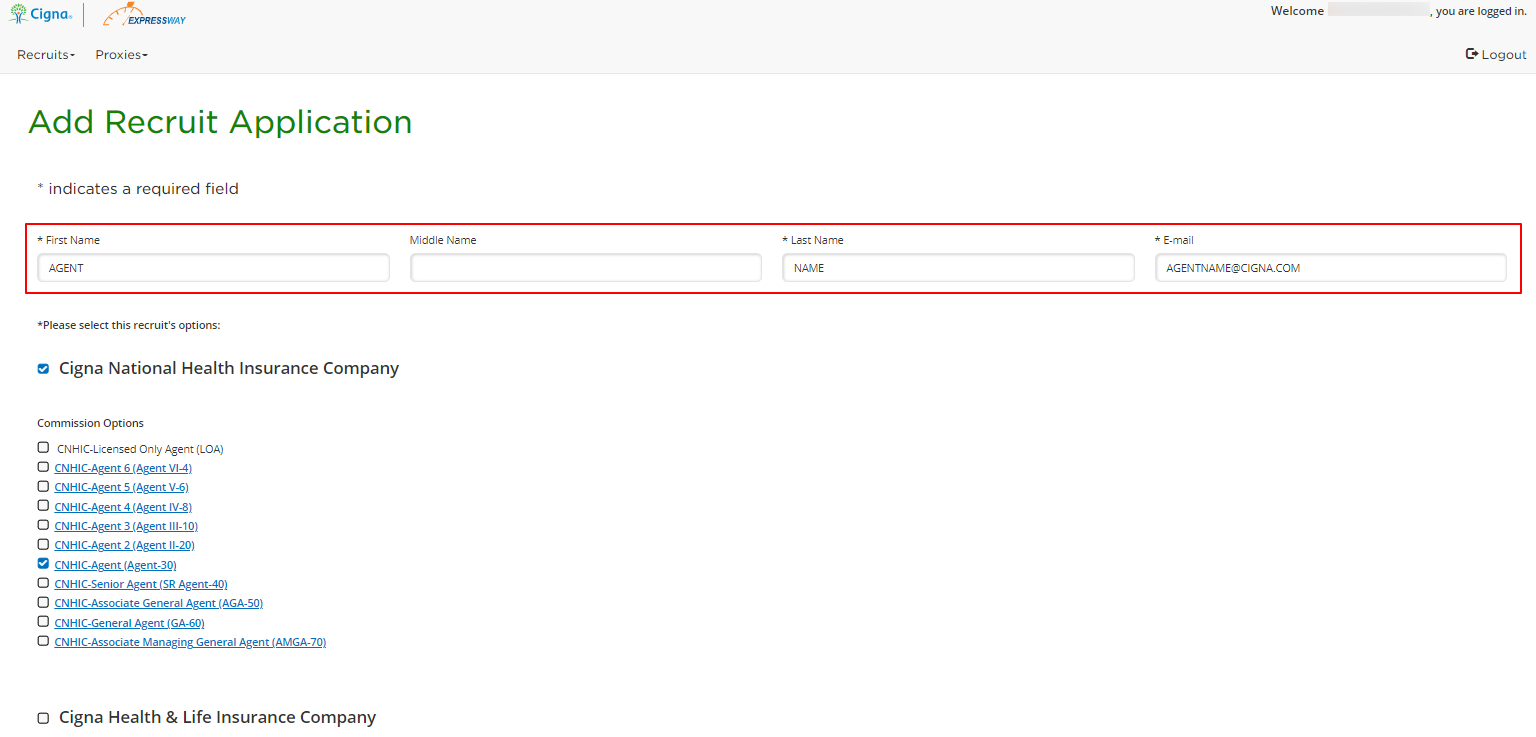The width and height of the screenshot is (1536, 737).
Task: Click the 'indicates a required field' note
Action: click(138, 189)
